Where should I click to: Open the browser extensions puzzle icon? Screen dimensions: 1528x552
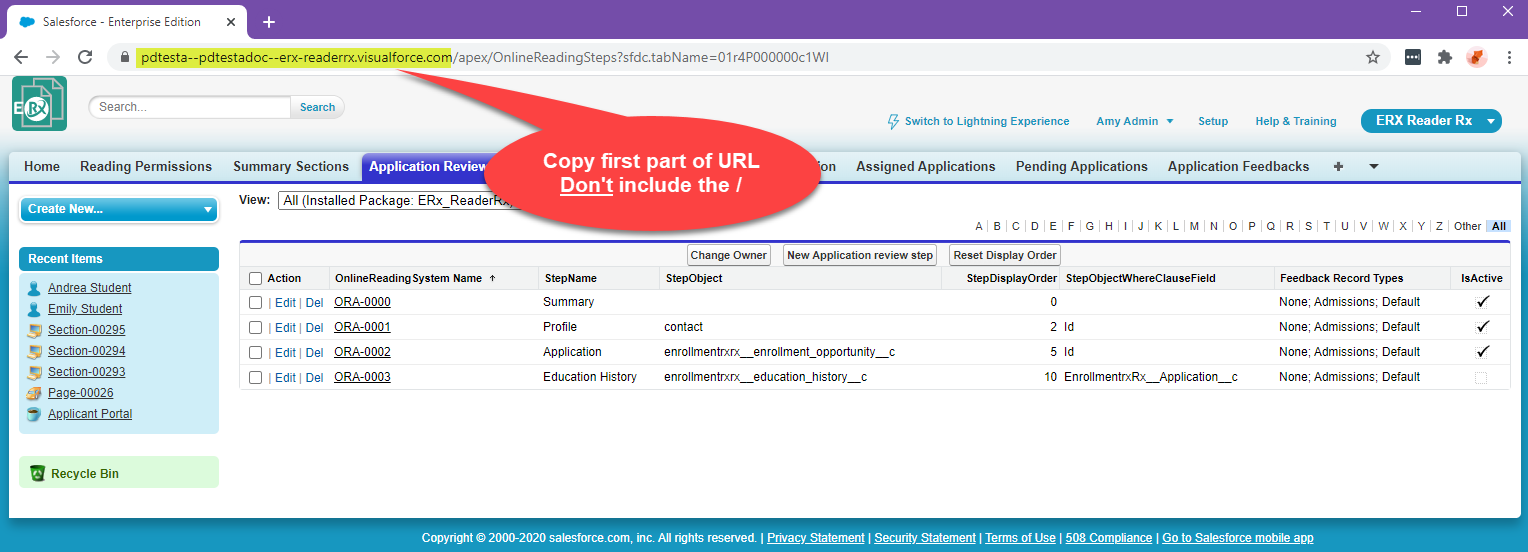[x=1444, y=58]
